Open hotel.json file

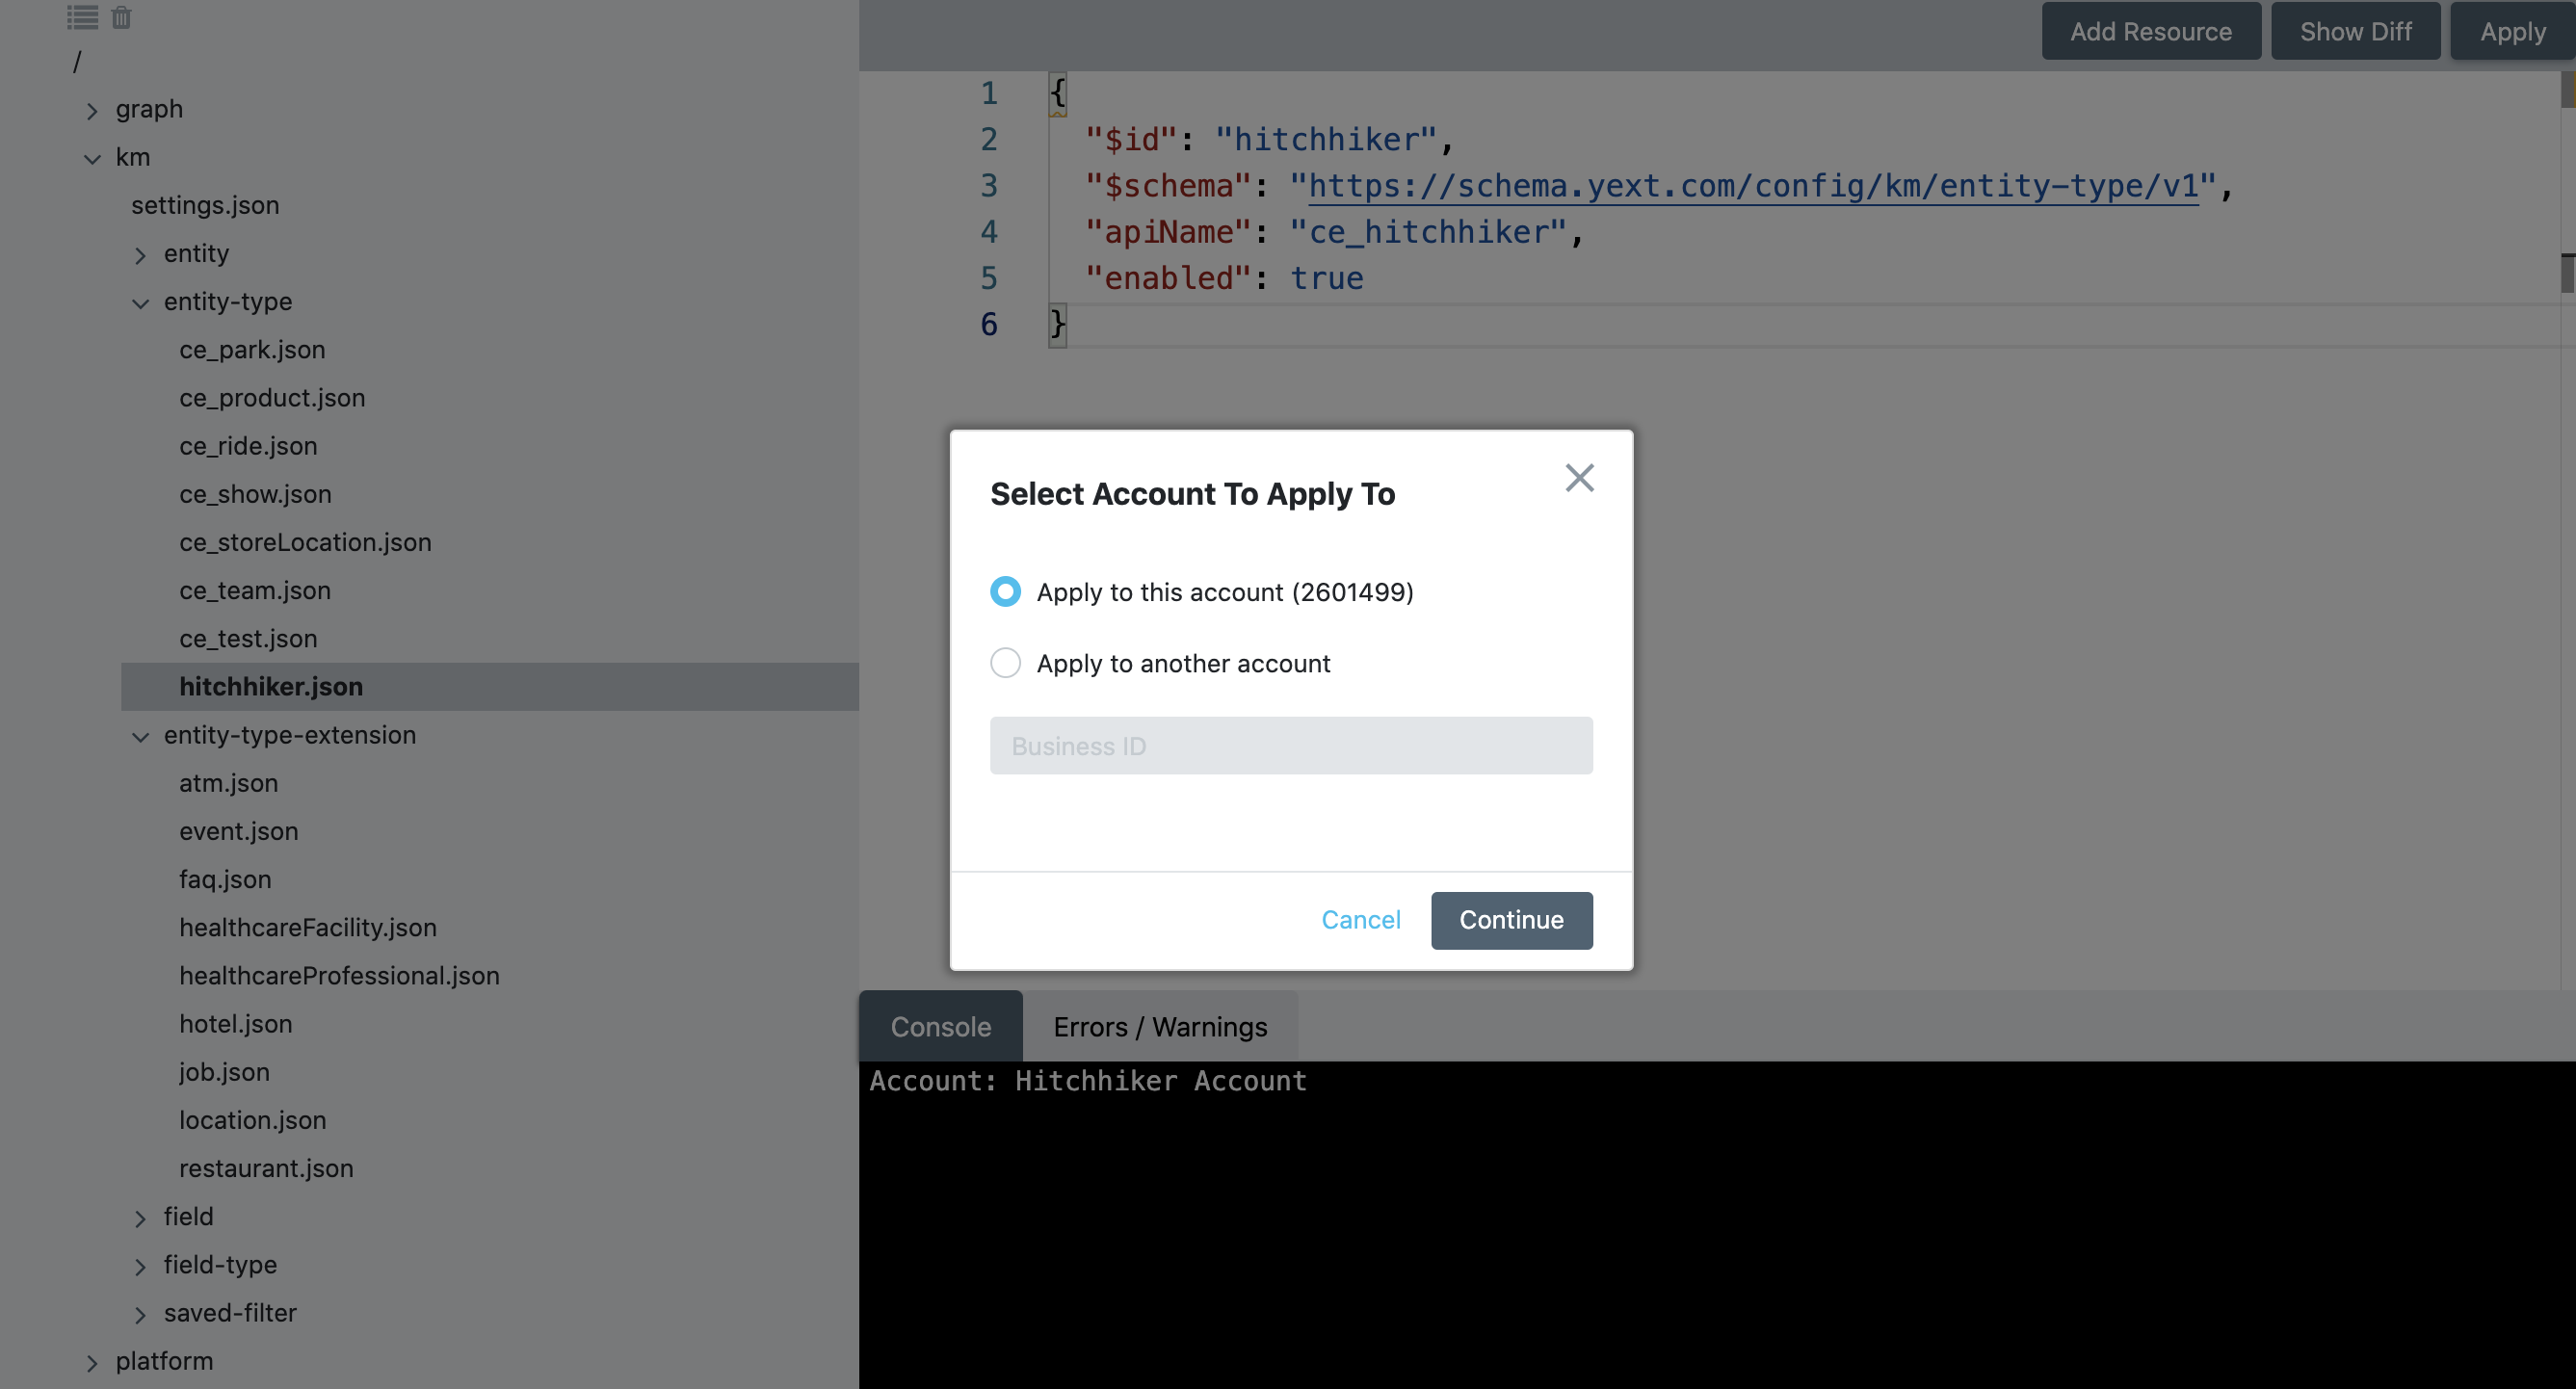click(x=235, y=1024)
